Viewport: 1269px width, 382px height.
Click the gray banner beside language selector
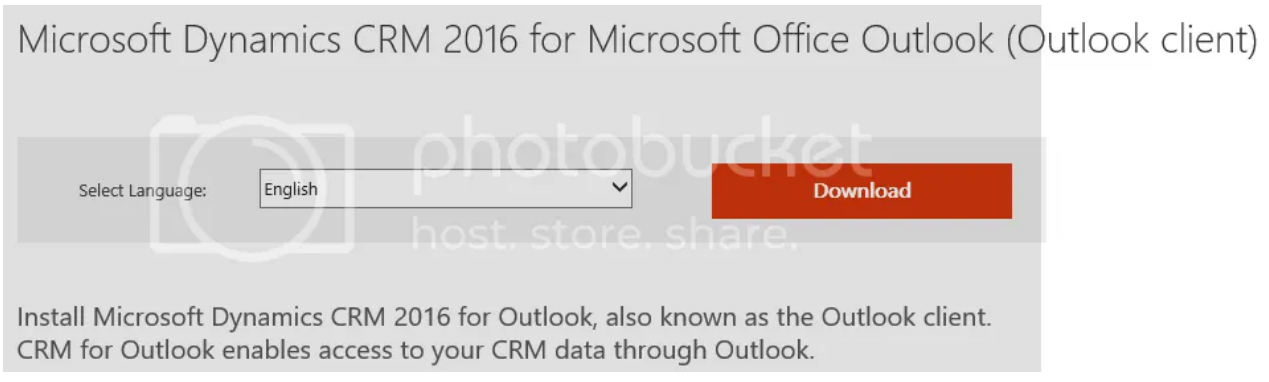click(x=532, y=189)
